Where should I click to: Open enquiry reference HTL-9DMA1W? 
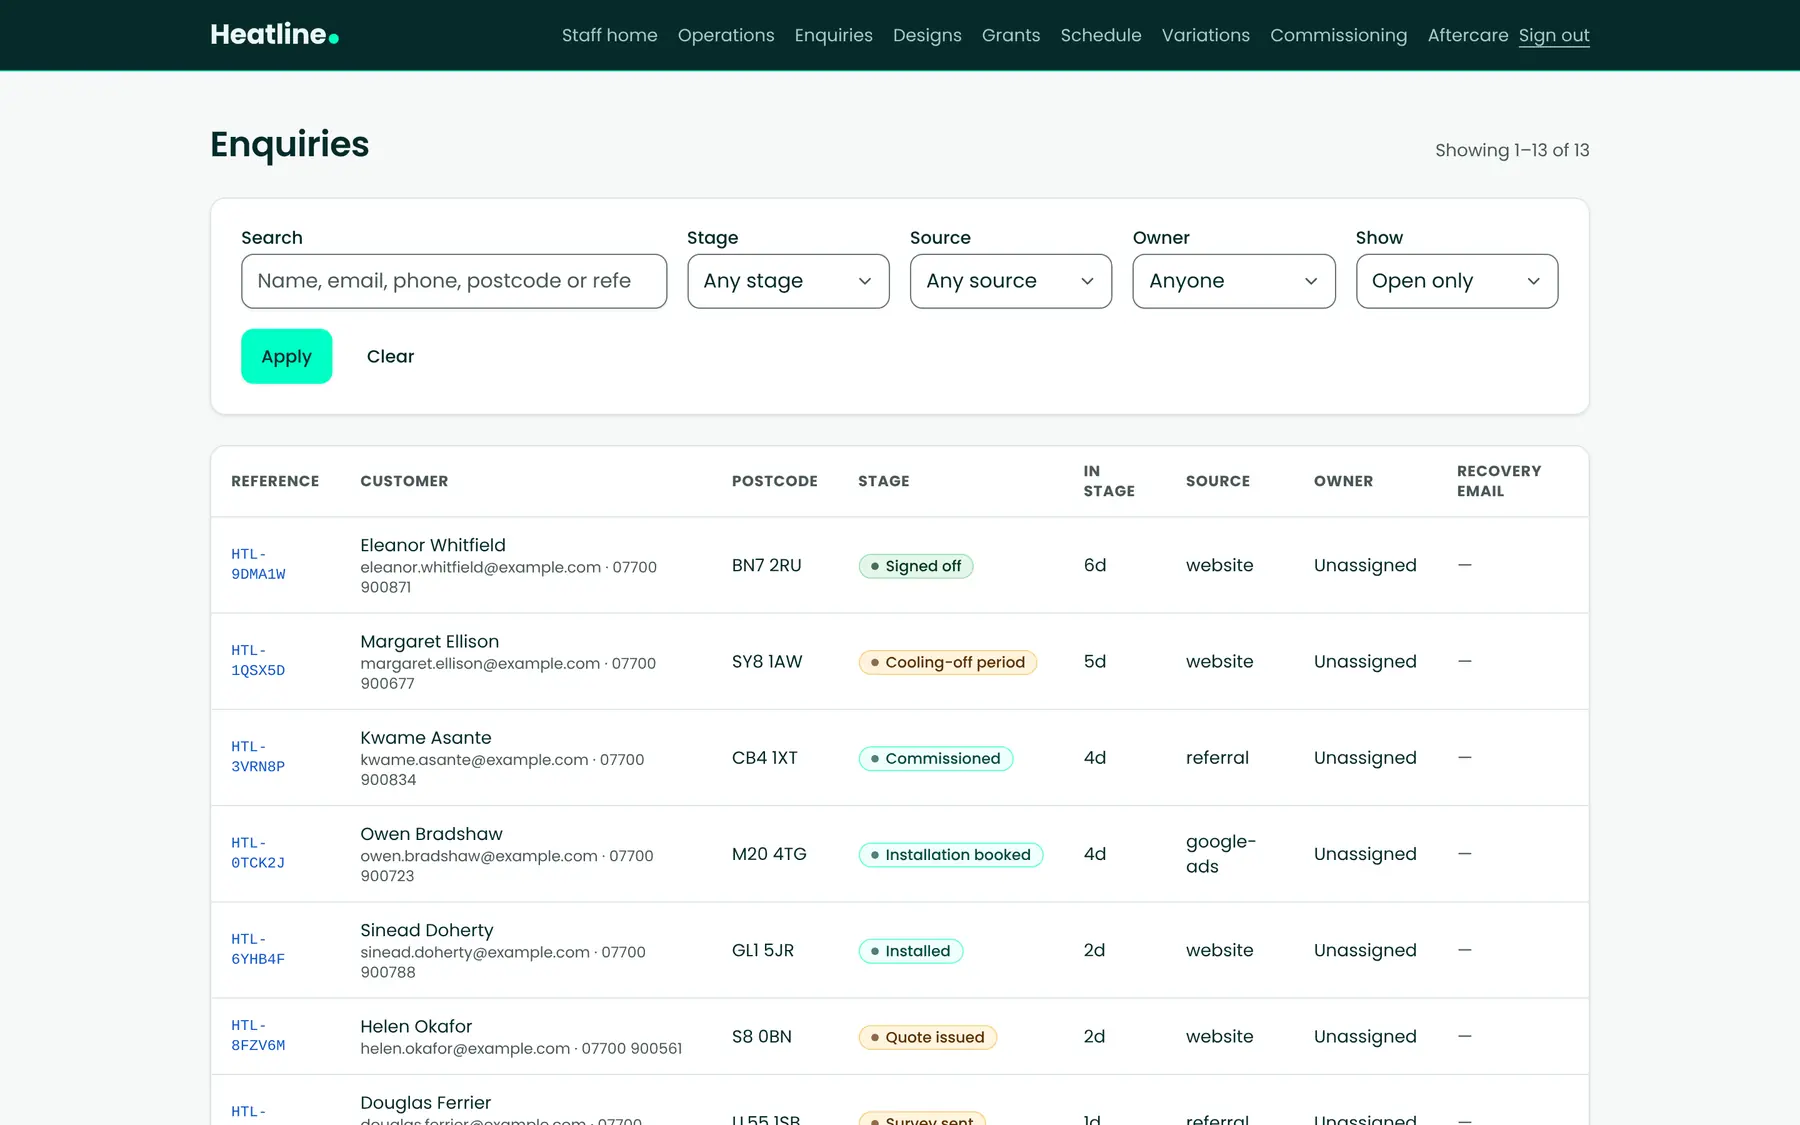pos(258,564)
